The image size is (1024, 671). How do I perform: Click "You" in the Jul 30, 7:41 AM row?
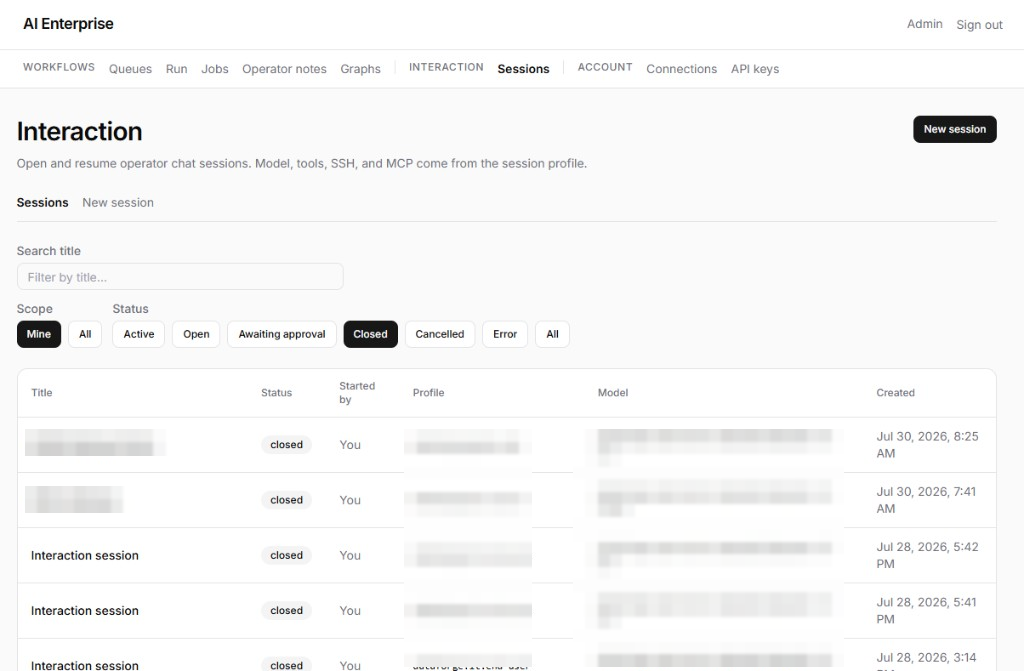click(x=349, y=500)
